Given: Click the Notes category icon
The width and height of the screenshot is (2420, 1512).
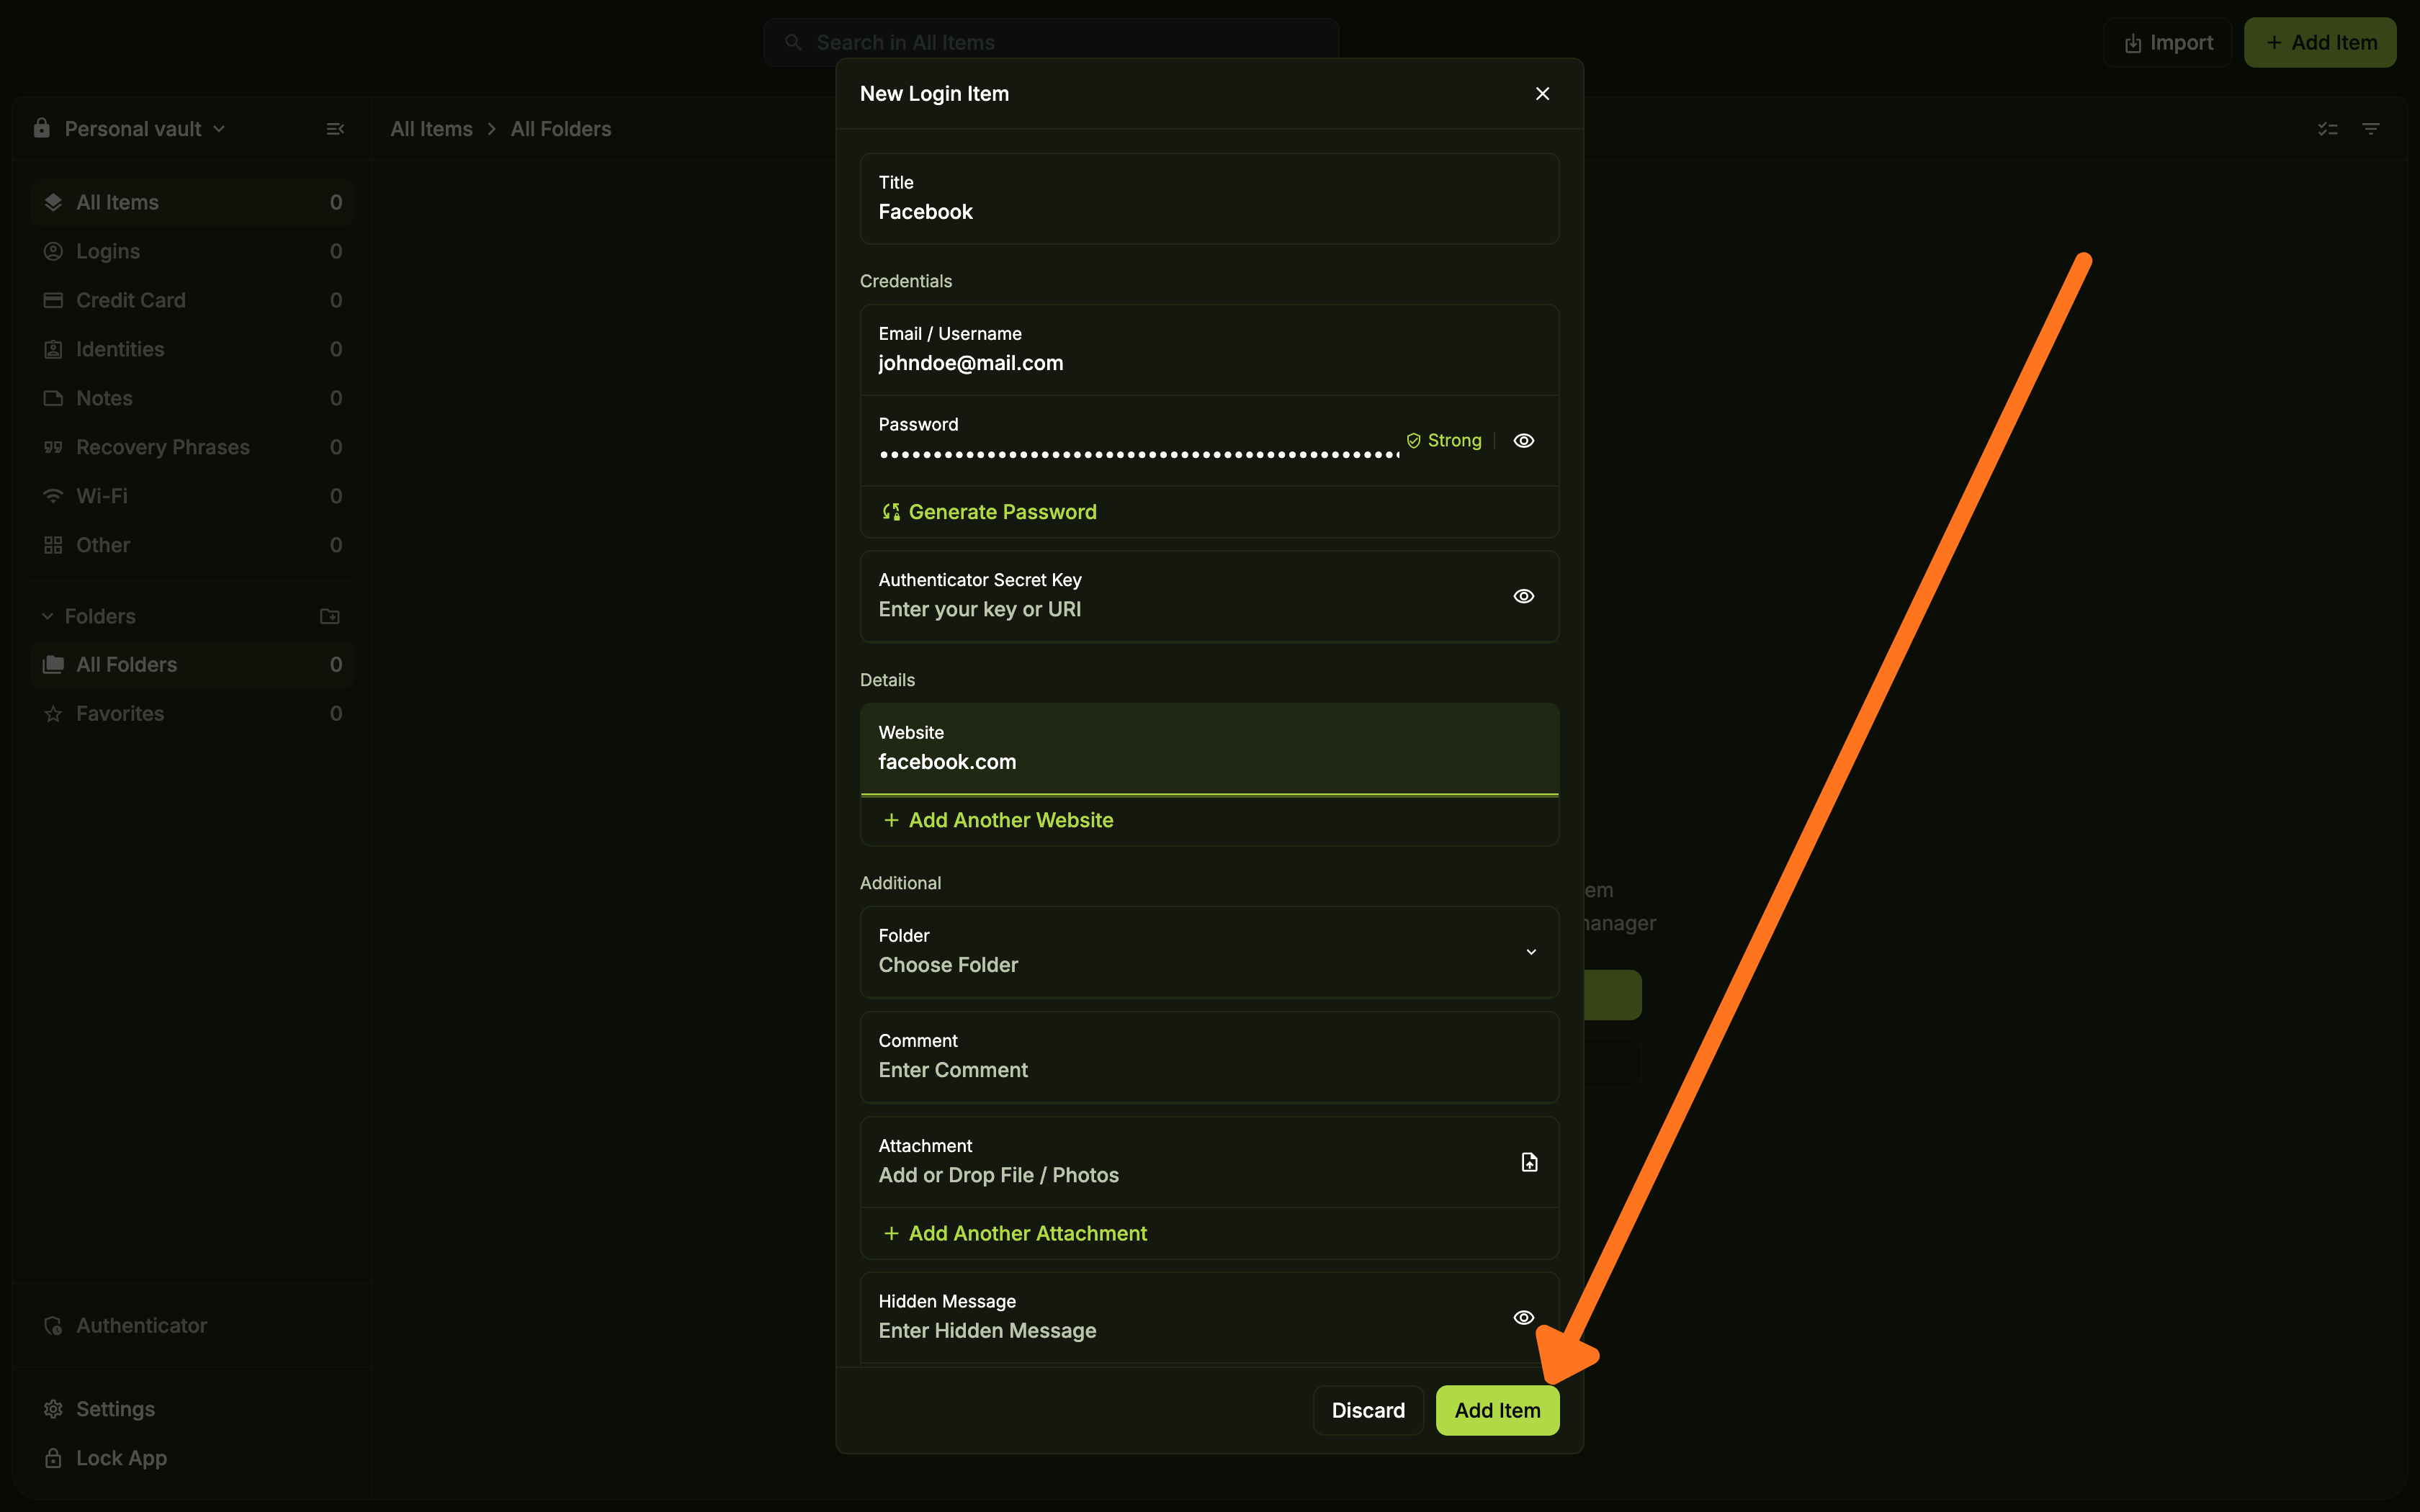Looking at the screenshot, I should click(x=53, y=398).
